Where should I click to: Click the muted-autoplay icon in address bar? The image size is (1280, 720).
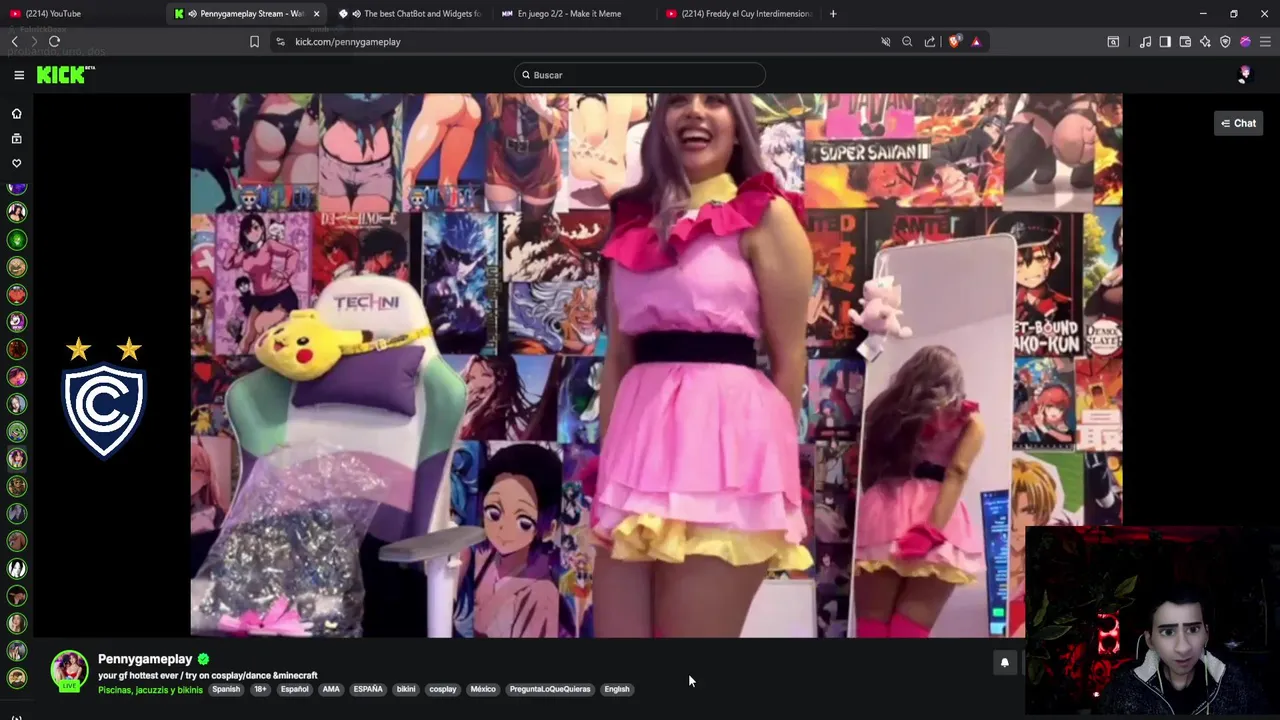coord(885,42)
